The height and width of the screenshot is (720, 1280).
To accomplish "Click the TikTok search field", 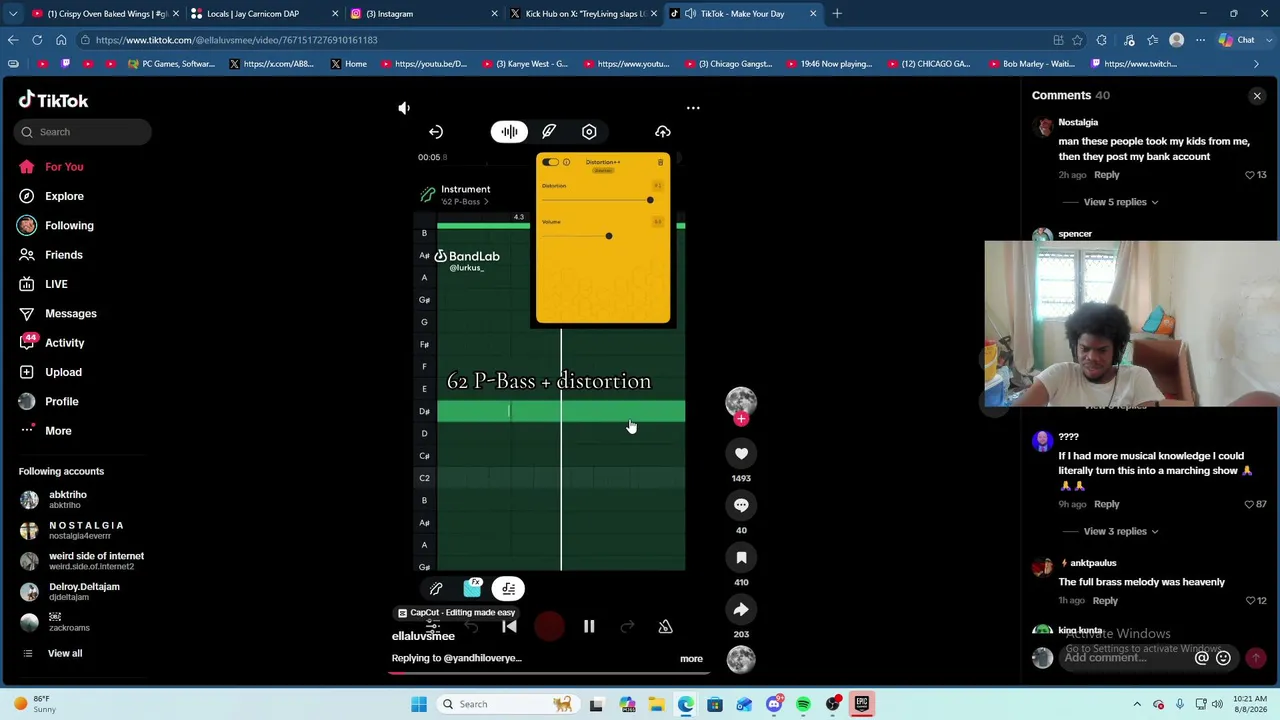I will coord(83,132).
